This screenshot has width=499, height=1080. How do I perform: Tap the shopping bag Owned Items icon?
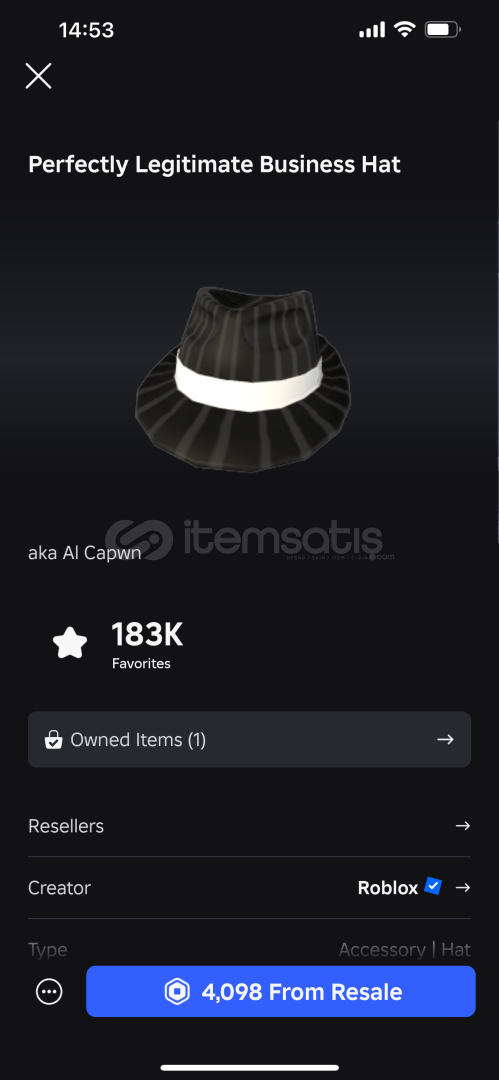click(x=53, y=740)
